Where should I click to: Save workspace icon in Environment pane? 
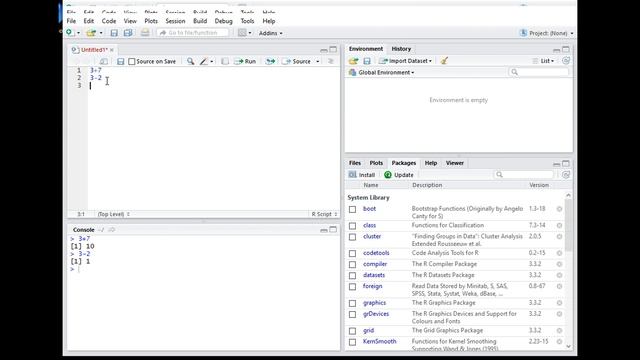pos(367,61)
